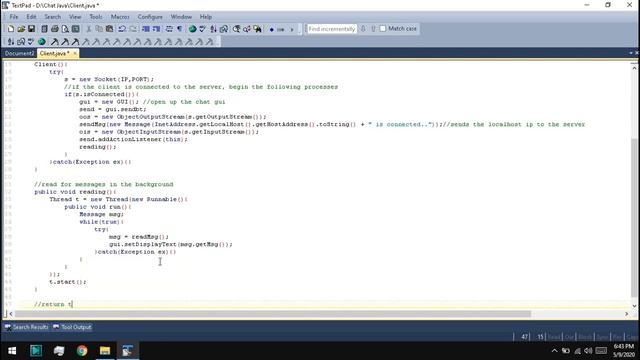This screenshot has height=360, width=640.
Task: Open the Windows Start menu
Action: pos(12,351)
